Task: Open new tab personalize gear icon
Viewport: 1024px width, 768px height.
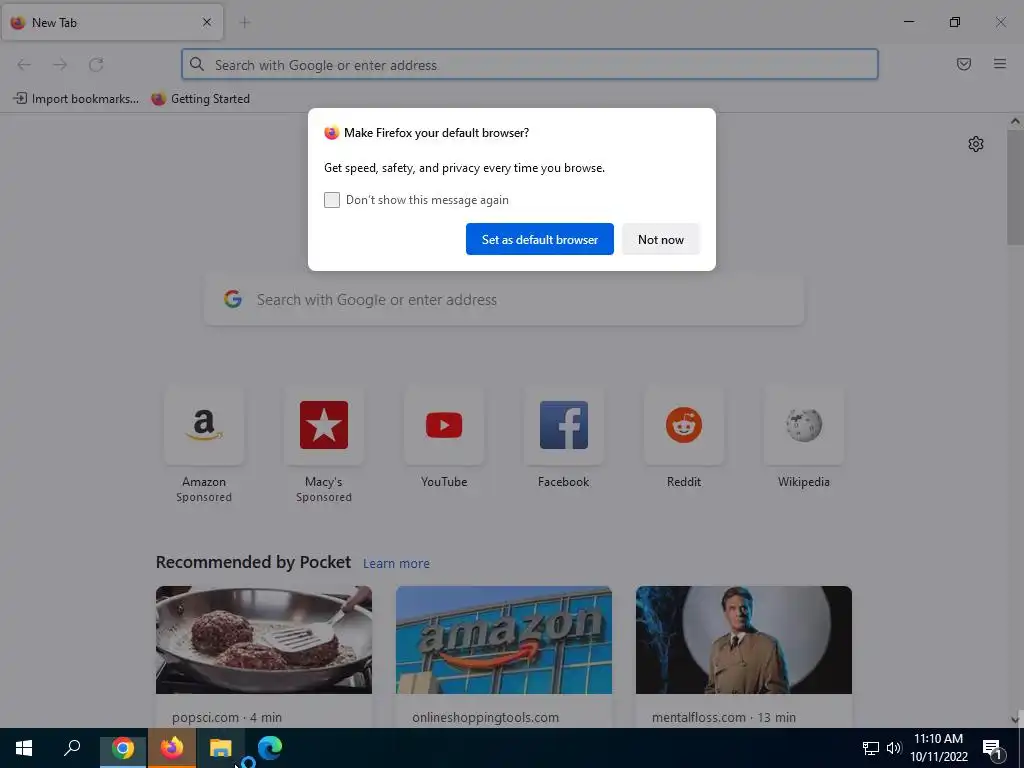Action: (976, 144)
